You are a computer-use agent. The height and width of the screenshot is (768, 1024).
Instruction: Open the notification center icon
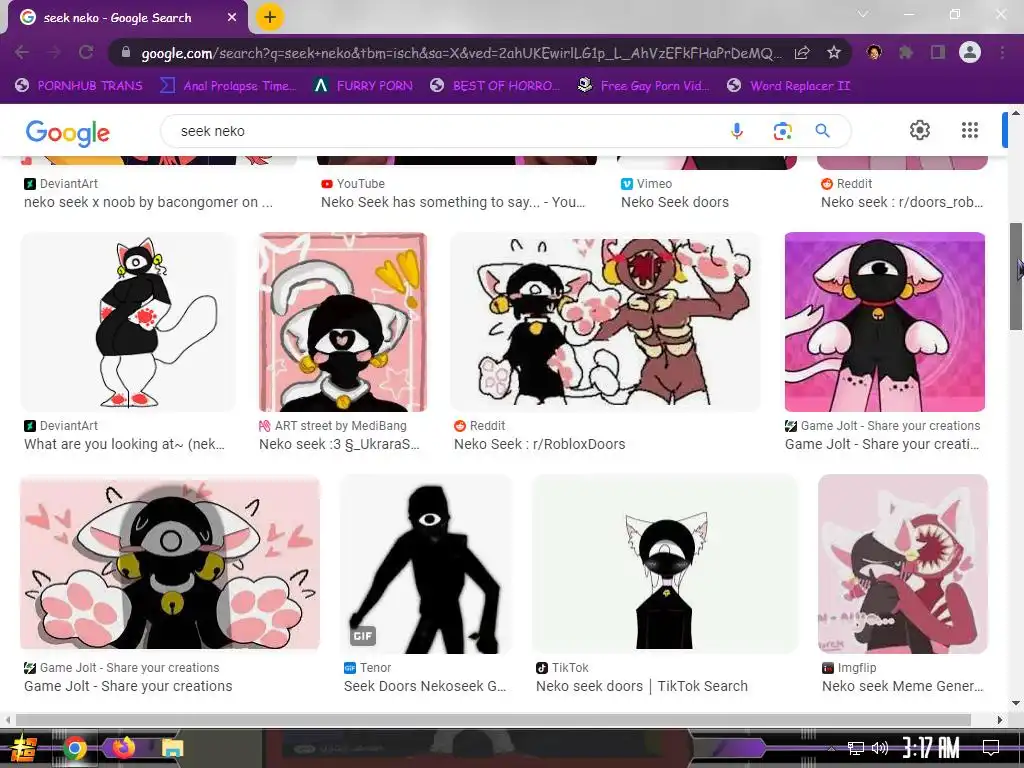pos(991,748)
